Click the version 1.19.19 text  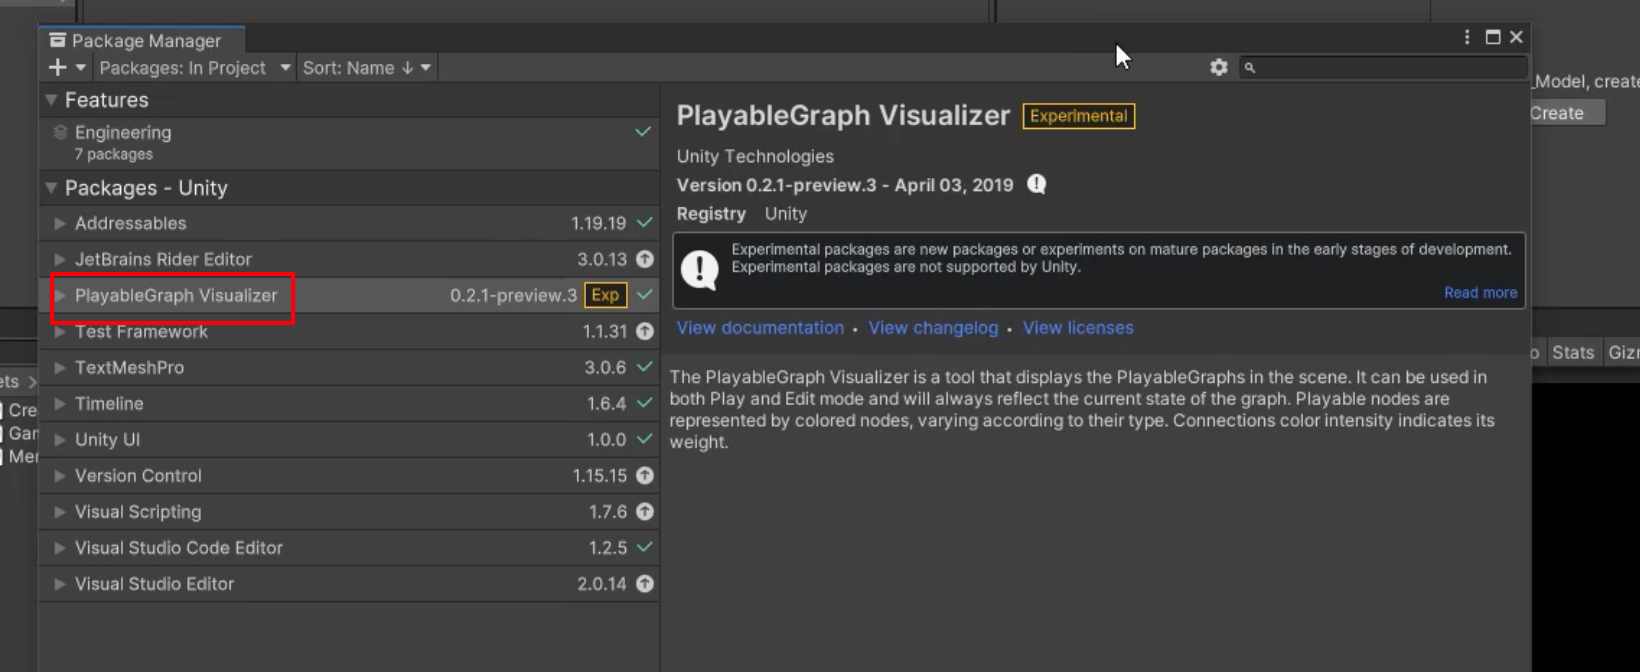(x=598, y=223)
